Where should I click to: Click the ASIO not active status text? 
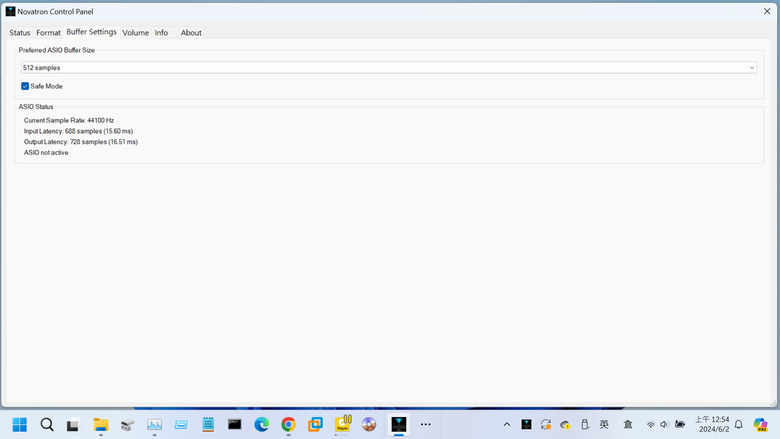click(x=46, y=153)
